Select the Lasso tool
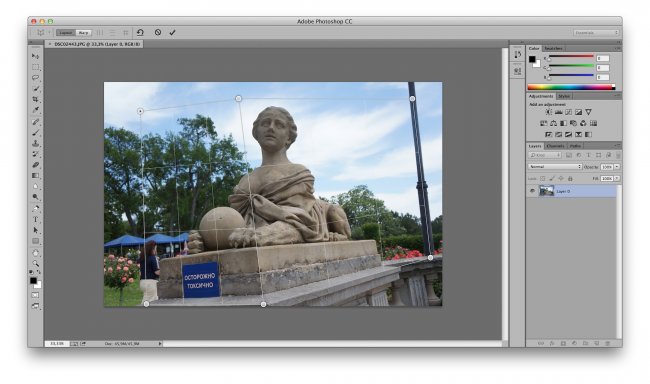650x384 pixels. click(36, 78)
